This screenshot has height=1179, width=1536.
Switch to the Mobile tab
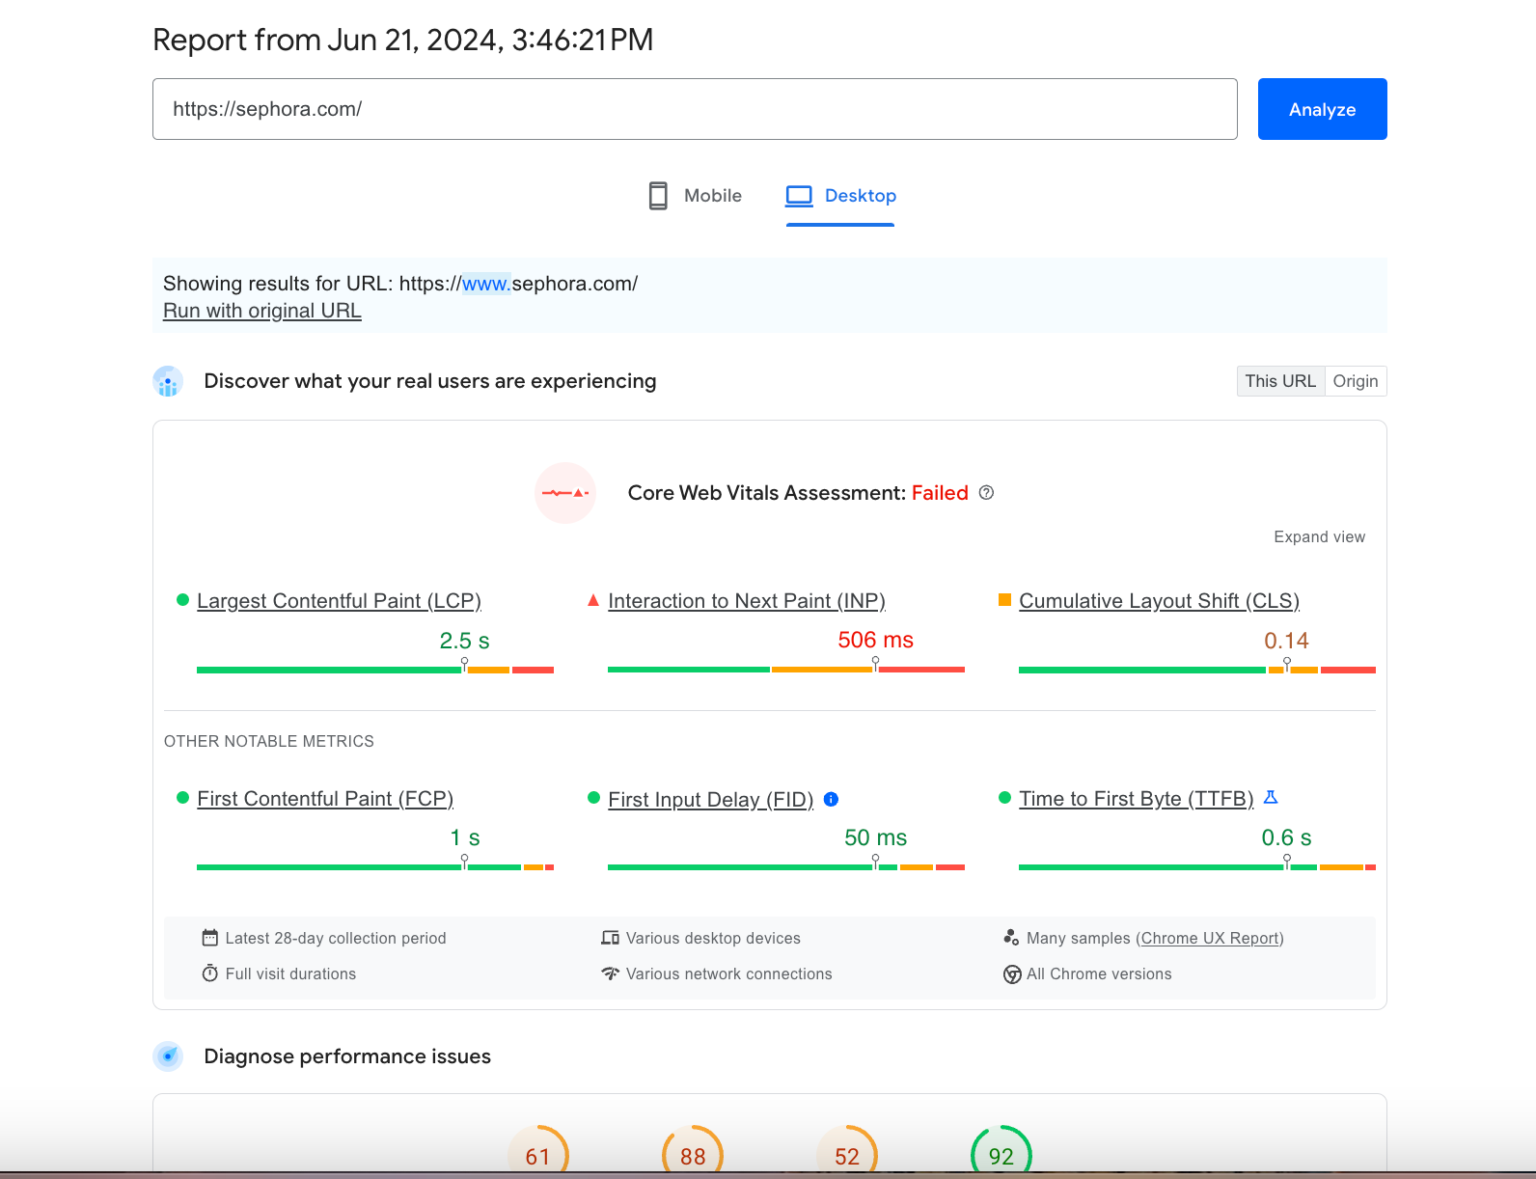pos(694,195)
